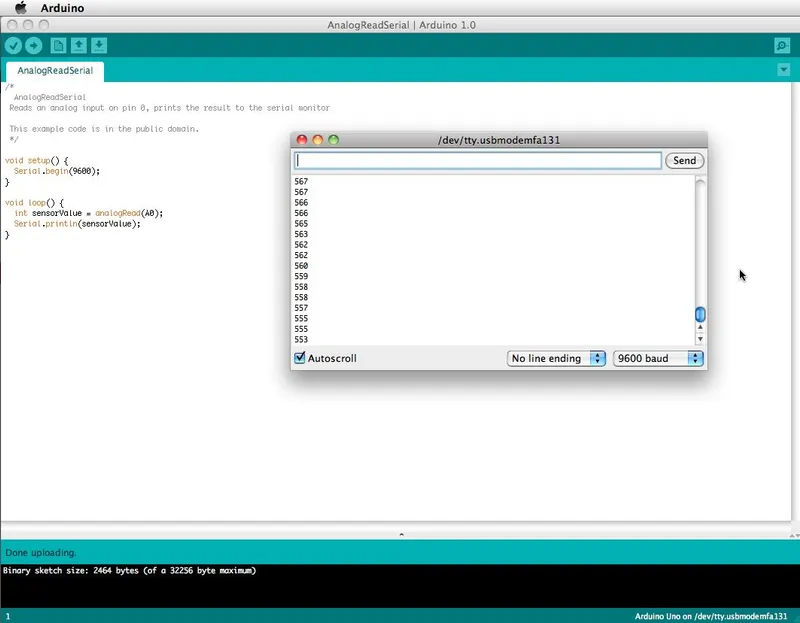This screenshot has width=800, height=623.
Task: Click the Open sketch icon
Action: (80, 45)
